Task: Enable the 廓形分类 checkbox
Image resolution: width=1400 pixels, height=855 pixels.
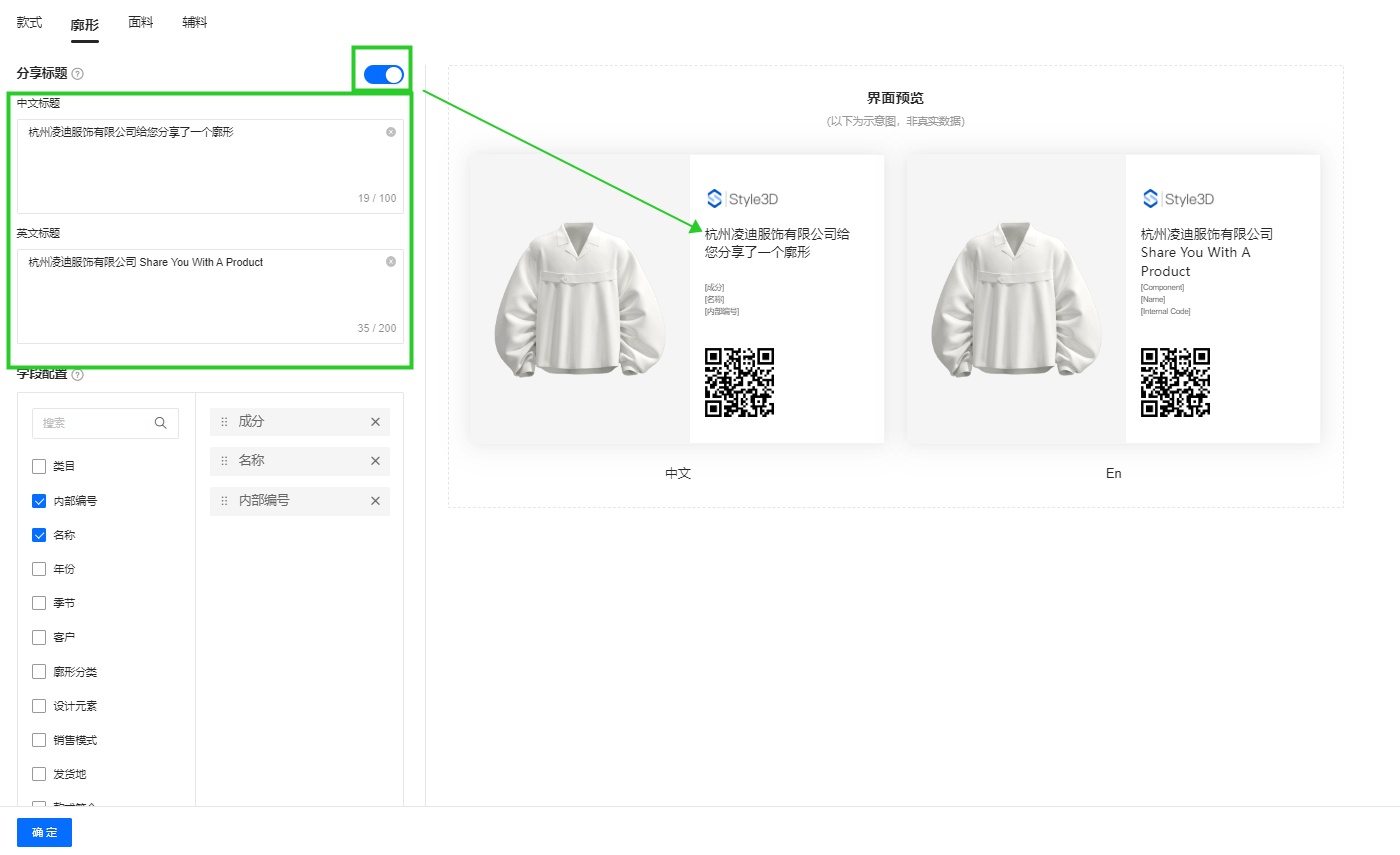Action: [x=39, y=672]
